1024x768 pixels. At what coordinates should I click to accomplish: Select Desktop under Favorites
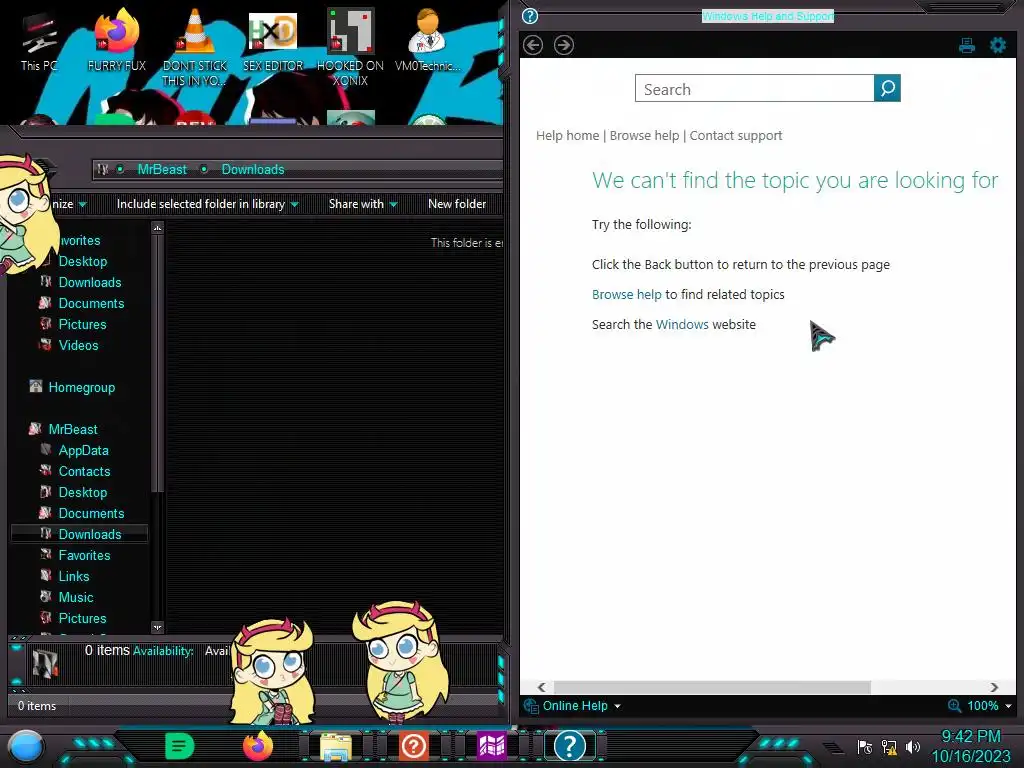pyautogui.click(x=83, y=261)
